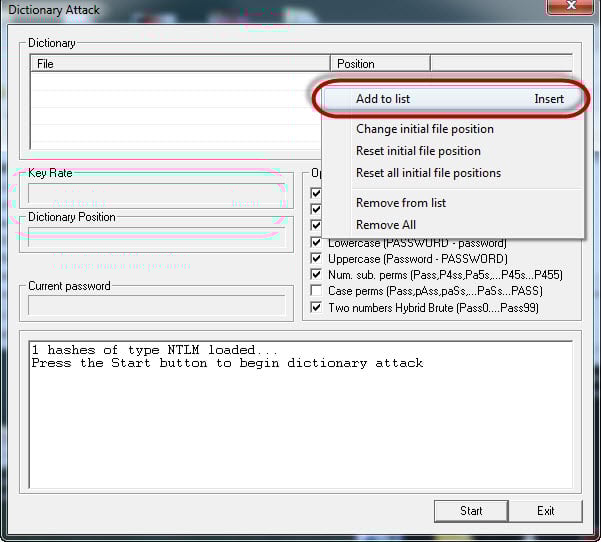This screenshot has height=542, width=601.
Task: Click the Exit button
Action: [x=545, y=511]
